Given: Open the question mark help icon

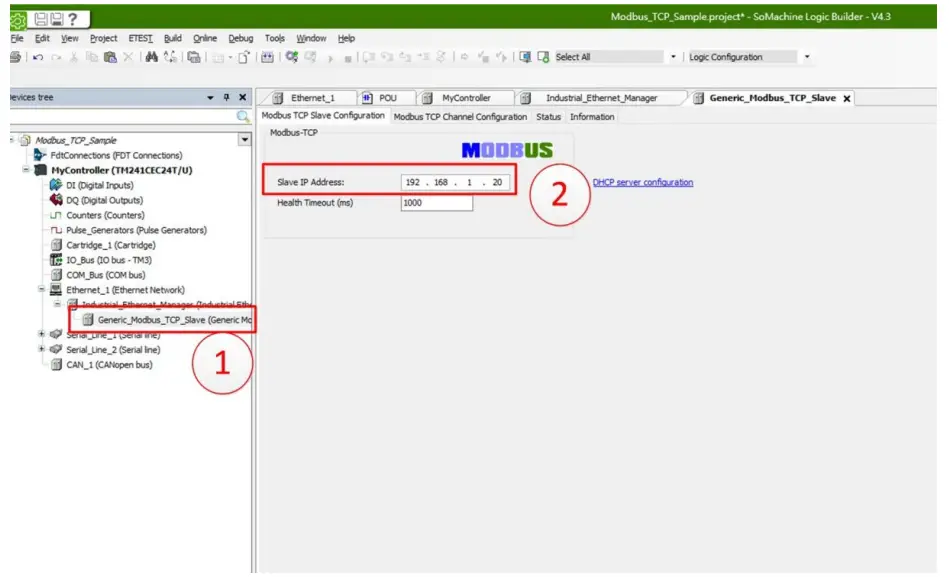Looking at the screenshot, I should 73,19.
